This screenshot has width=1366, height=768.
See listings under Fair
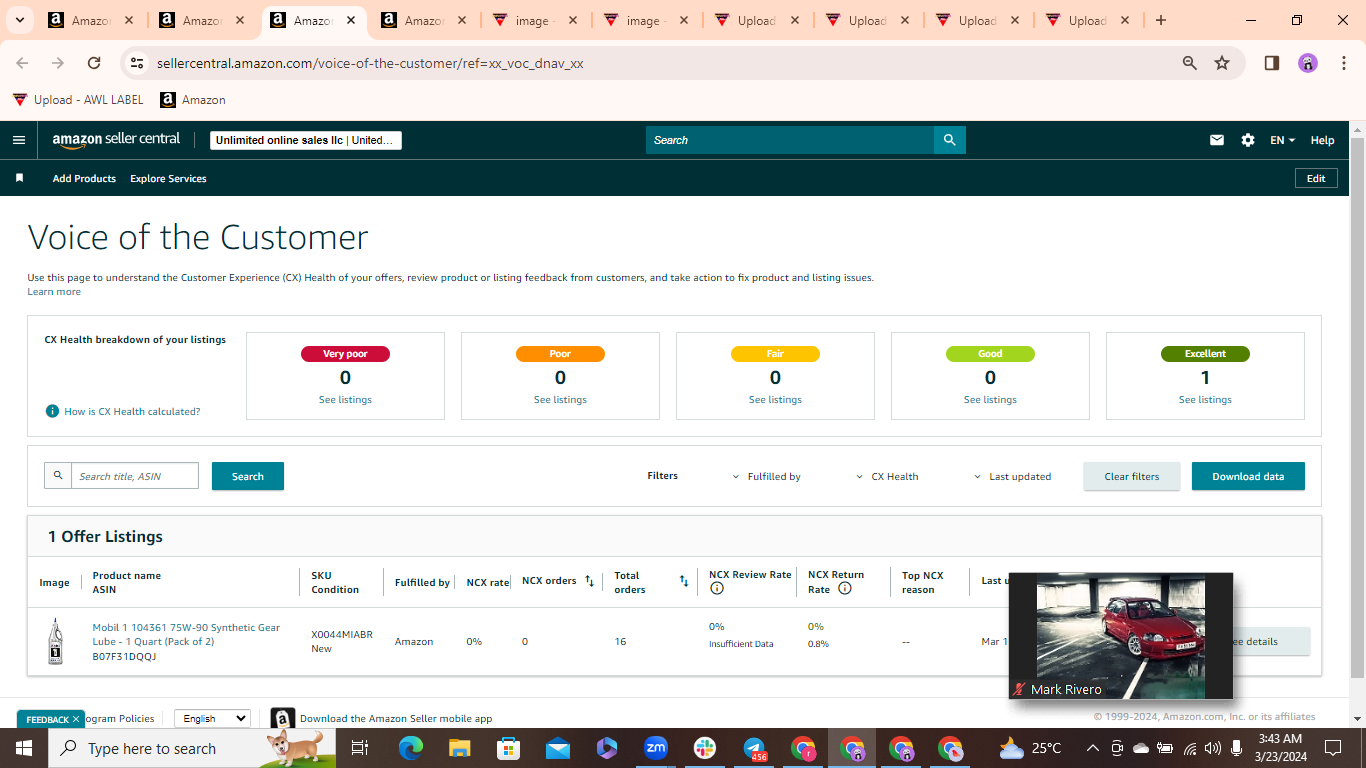(x=775, y=399)
